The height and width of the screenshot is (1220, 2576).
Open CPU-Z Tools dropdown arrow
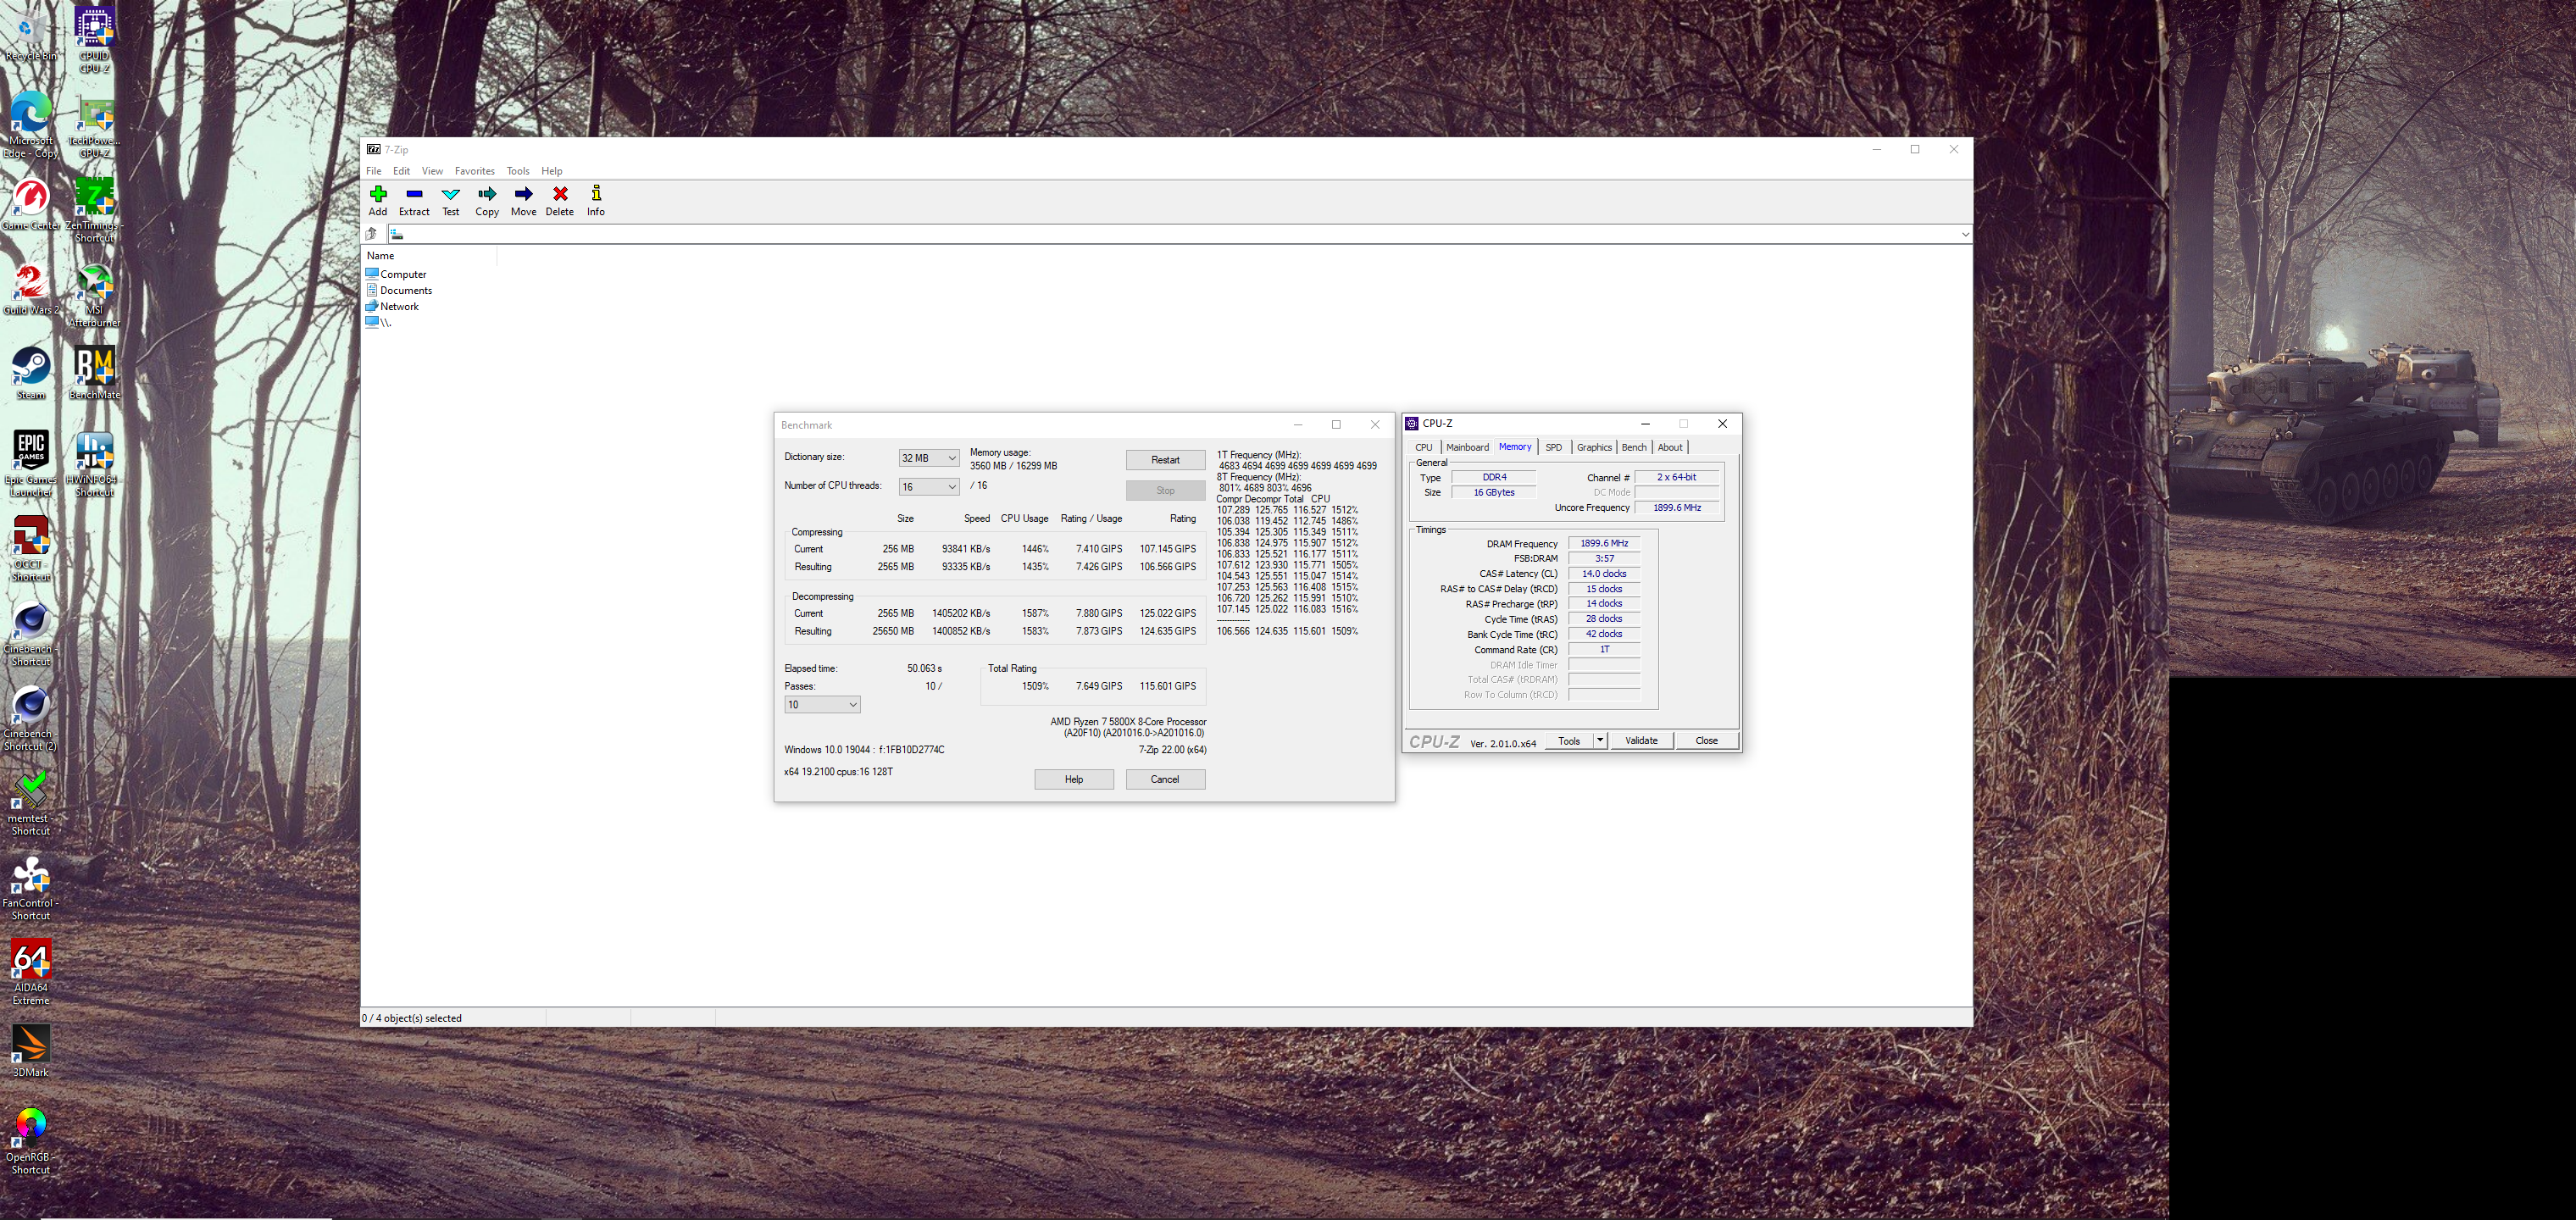point(1600,741)
